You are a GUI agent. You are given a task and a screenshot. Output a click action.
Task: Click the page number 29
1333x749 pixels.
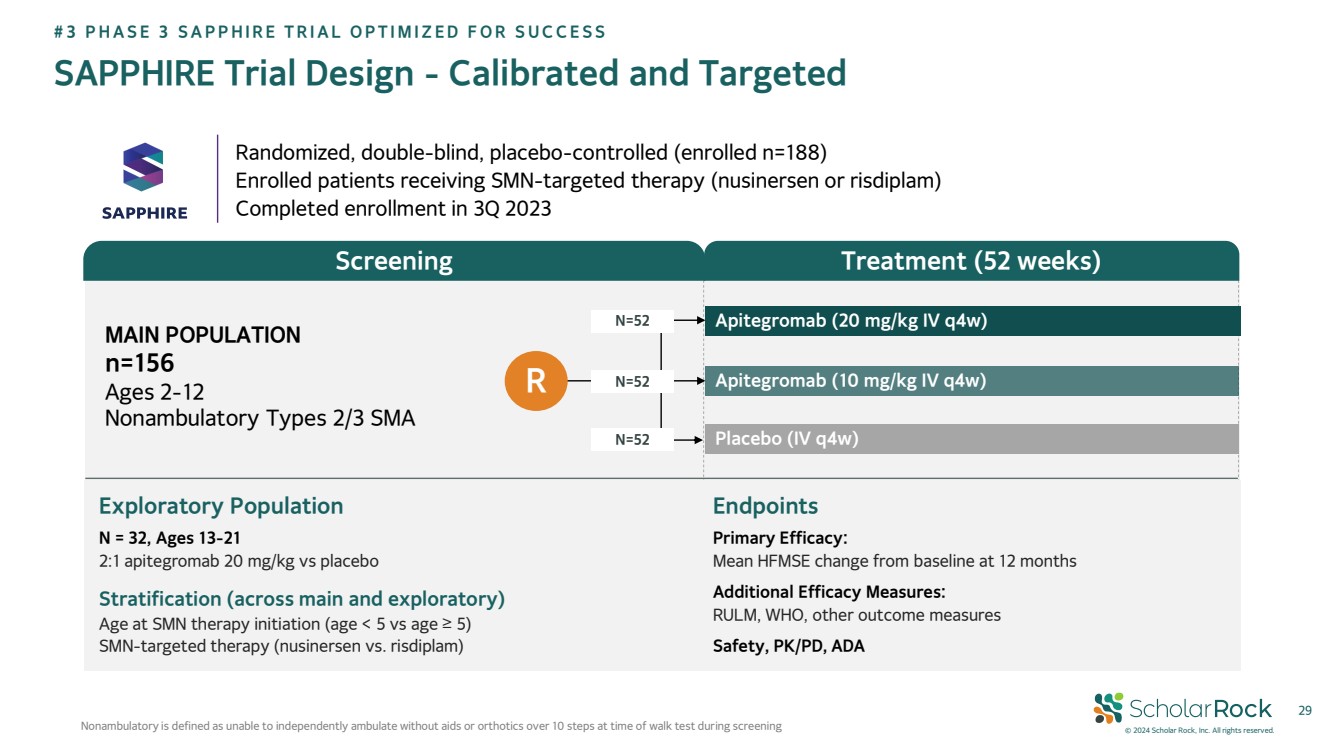(x=1304, y=710)
